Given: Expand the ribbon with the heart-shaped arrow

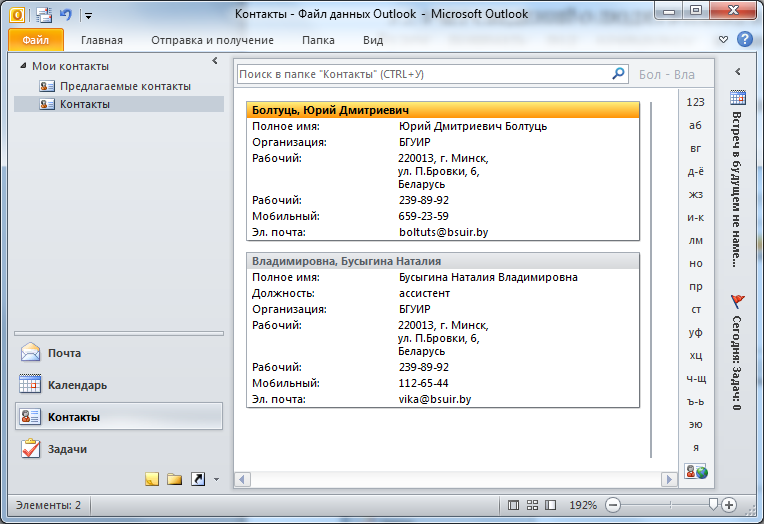Looking at the screenshot, I should click(724, 39).
